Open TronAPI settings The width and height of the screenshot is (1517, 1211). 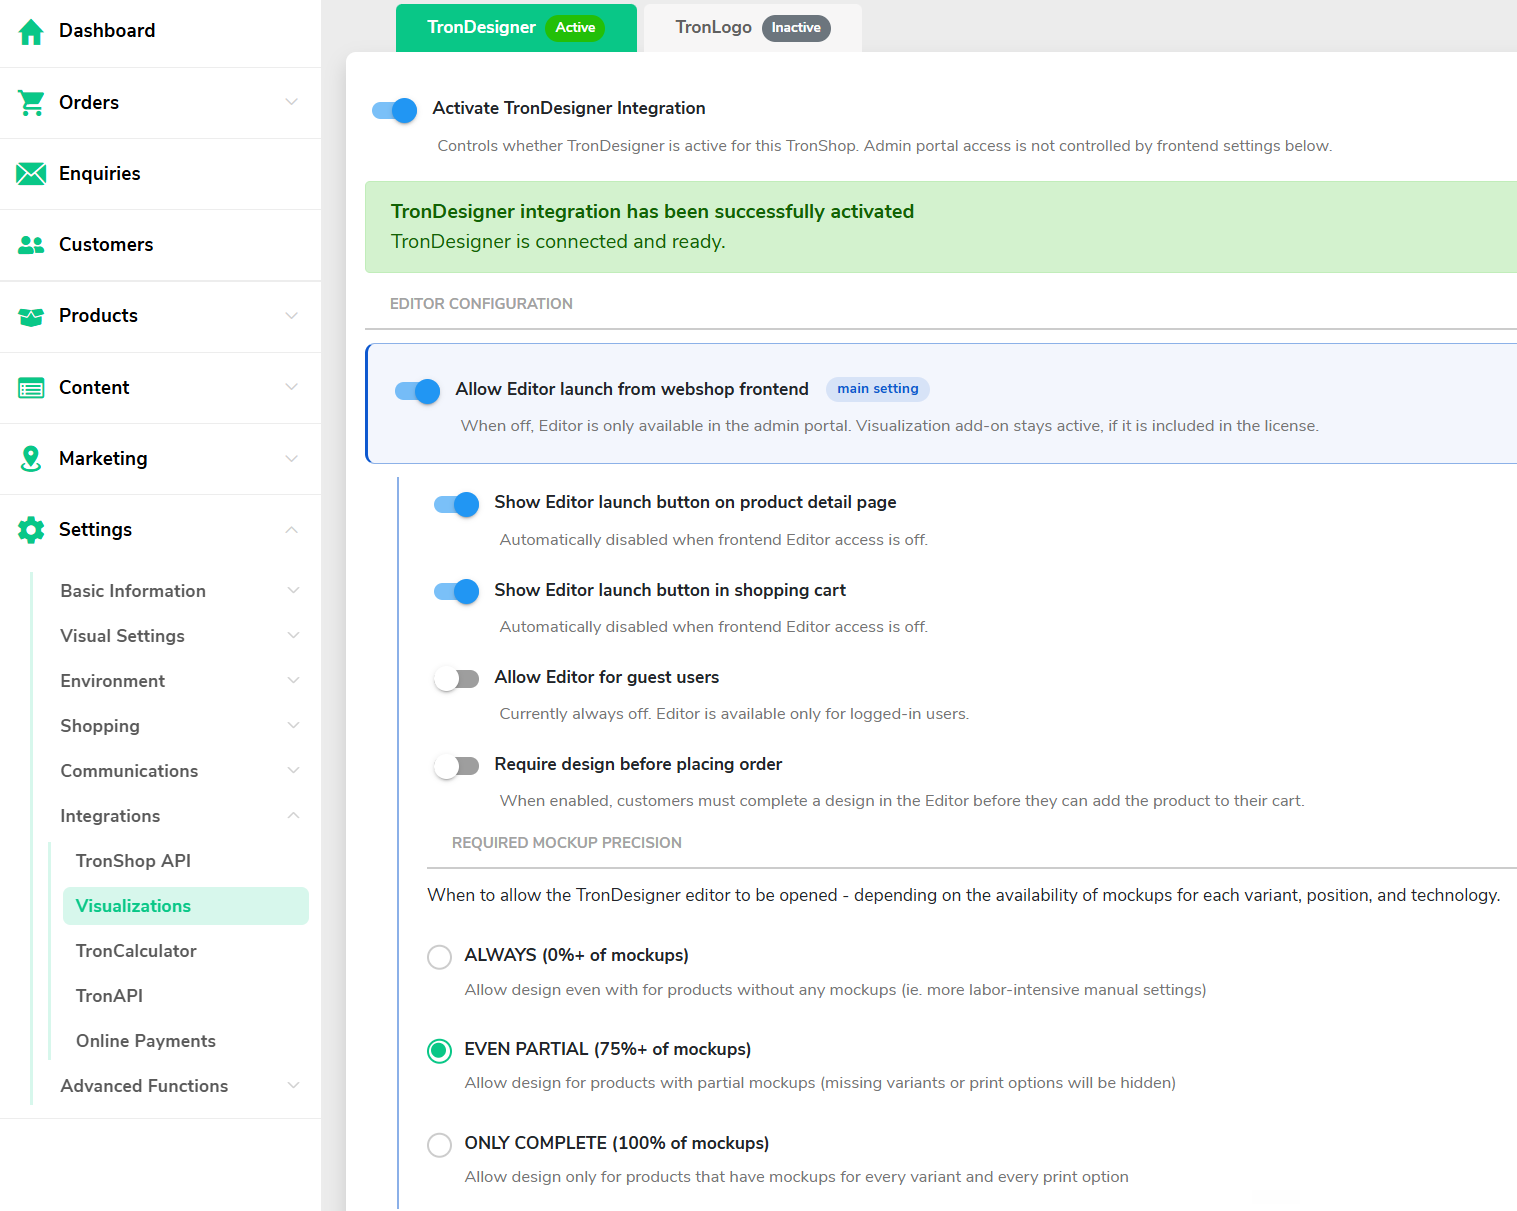pos(109,996)
